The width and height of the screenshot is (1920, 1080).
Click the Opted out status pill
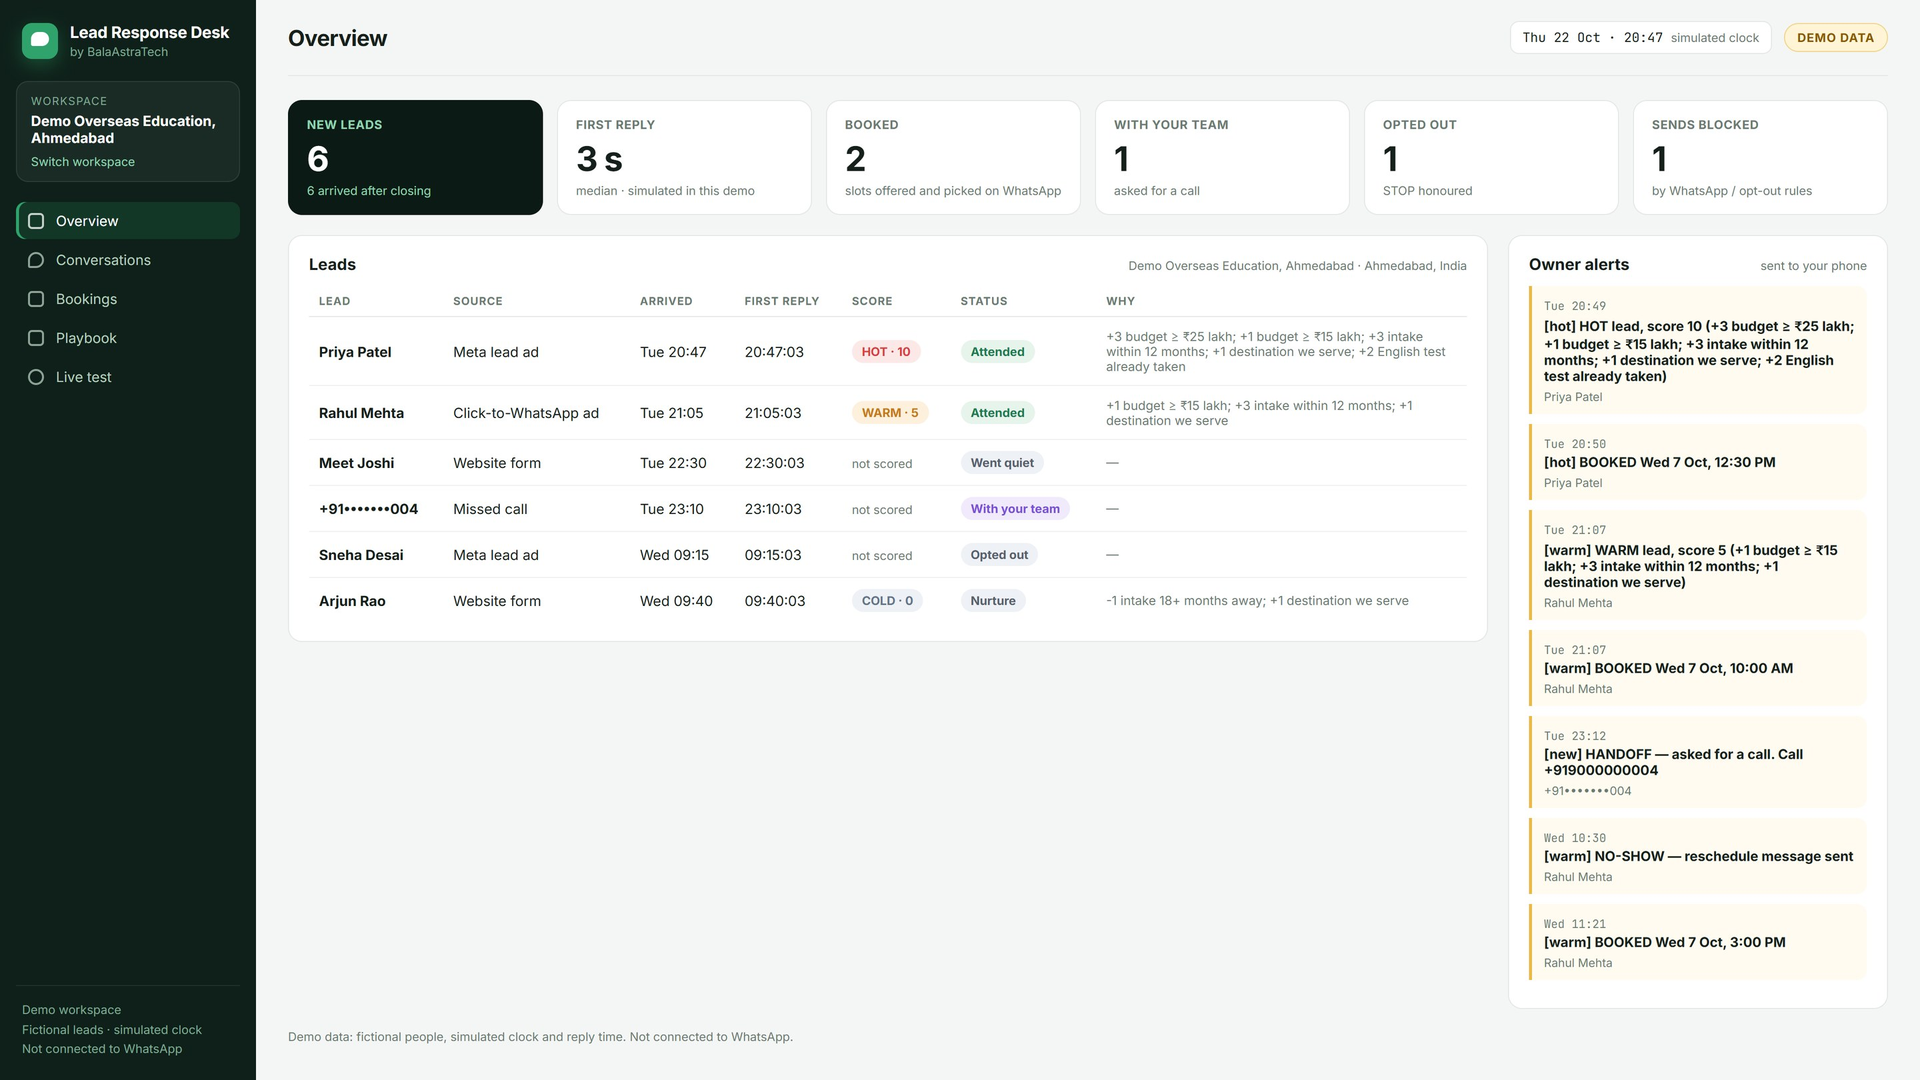(999, 555)
